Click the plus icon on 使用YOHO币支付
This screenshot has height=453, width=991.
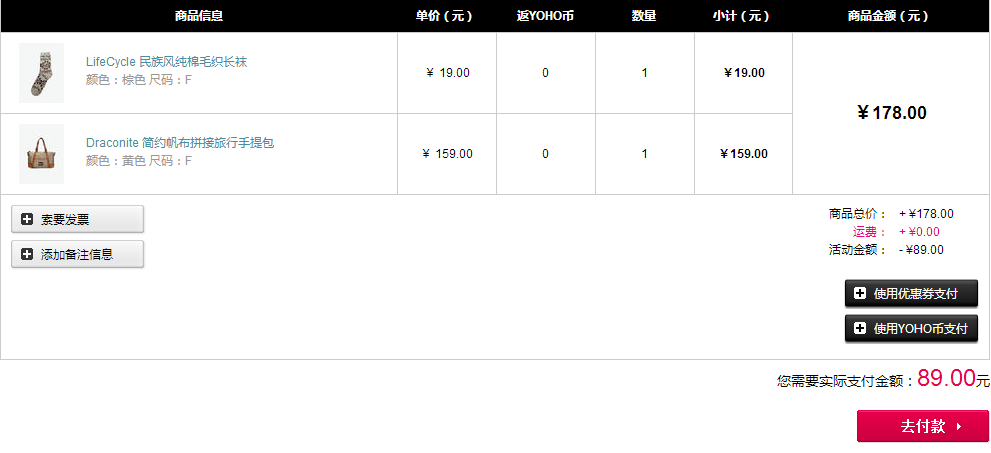[x=860, y=328]
